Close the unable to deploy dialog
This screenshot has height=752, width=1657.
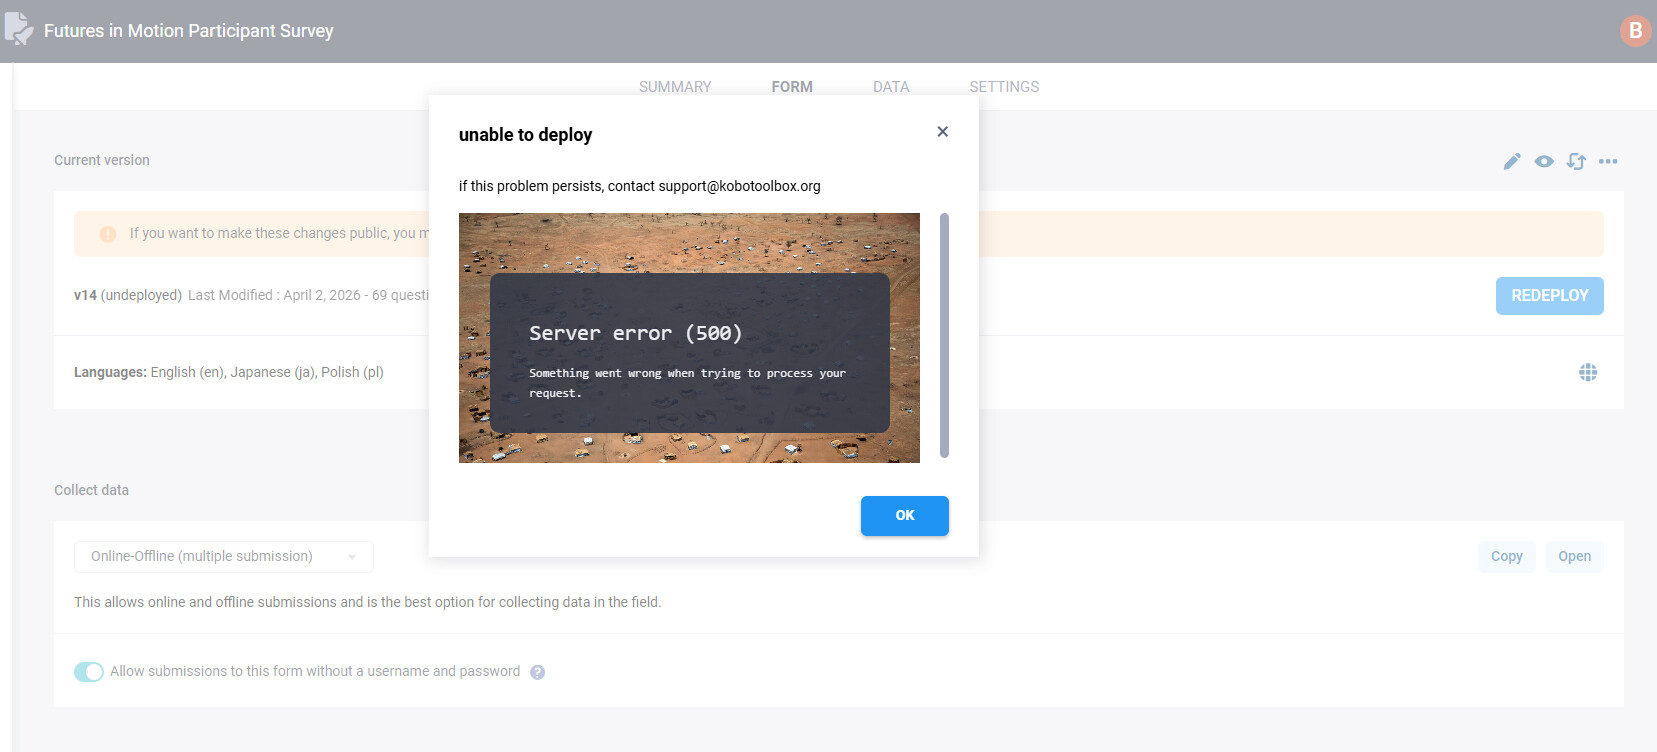click(x=942, y=132)
